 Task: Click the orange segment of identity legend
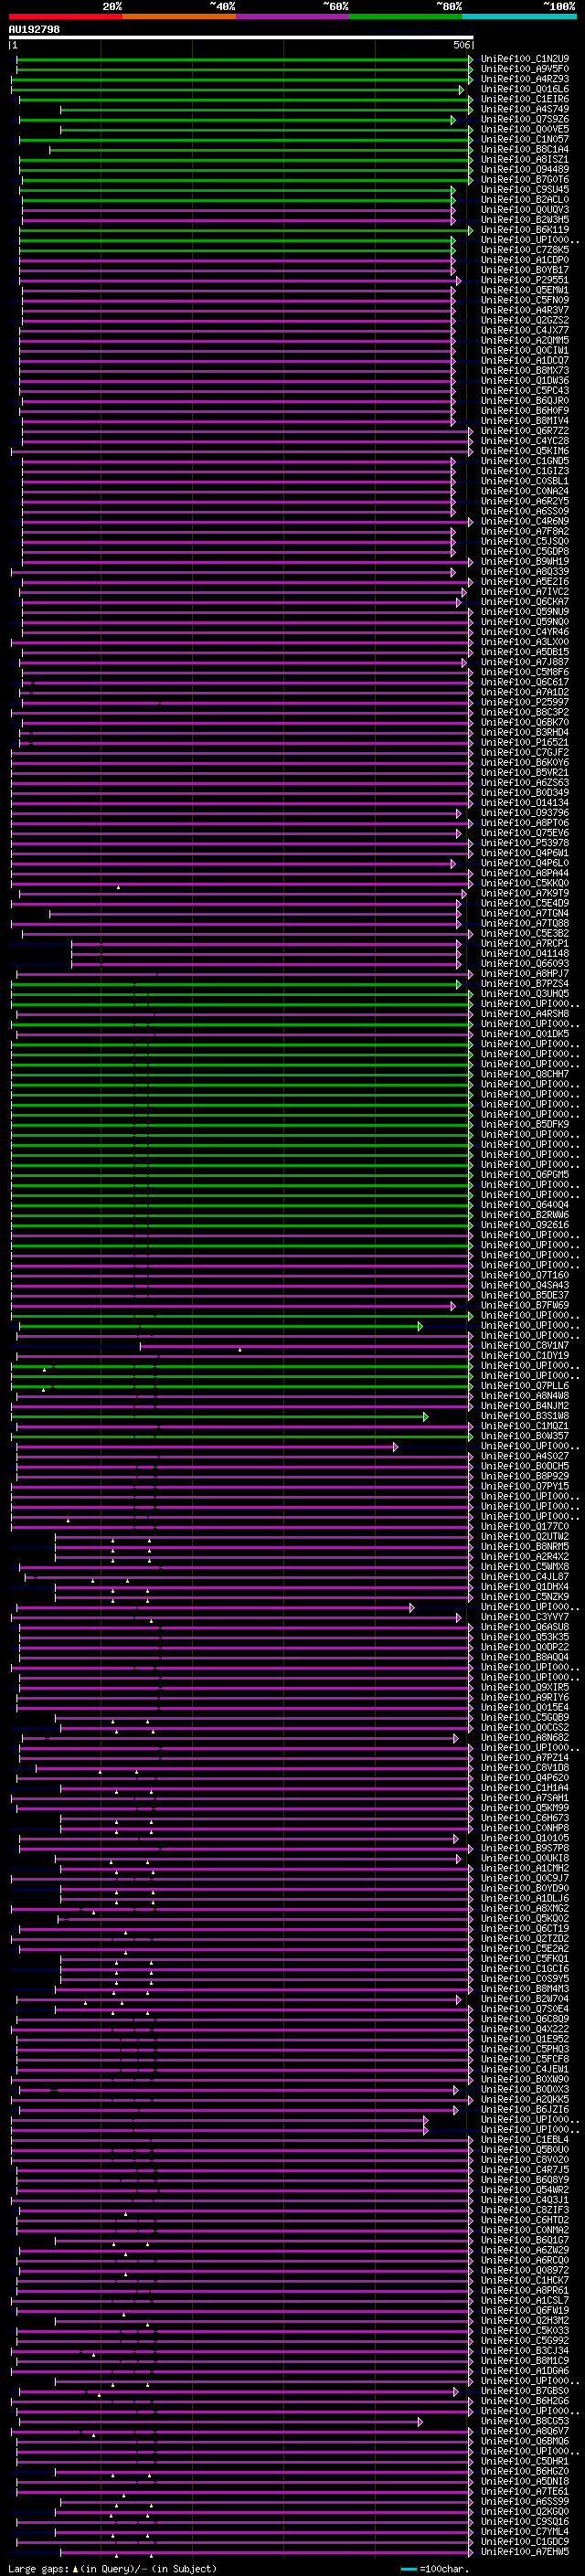[179, 16]
